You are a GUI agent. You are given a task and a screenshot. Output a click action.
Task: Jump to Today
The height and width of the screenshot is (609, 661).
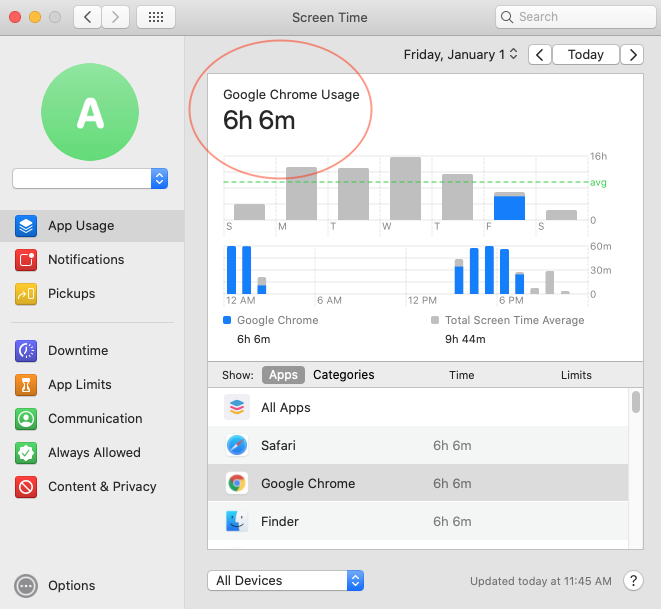pyautogui.click(x=586, y=55)
